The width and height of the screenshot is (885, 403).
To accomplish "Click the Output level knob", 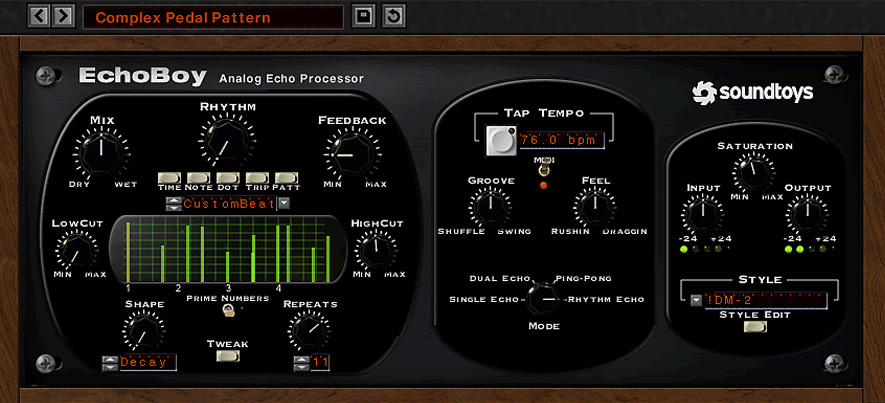I will click(x=807, y=215).
